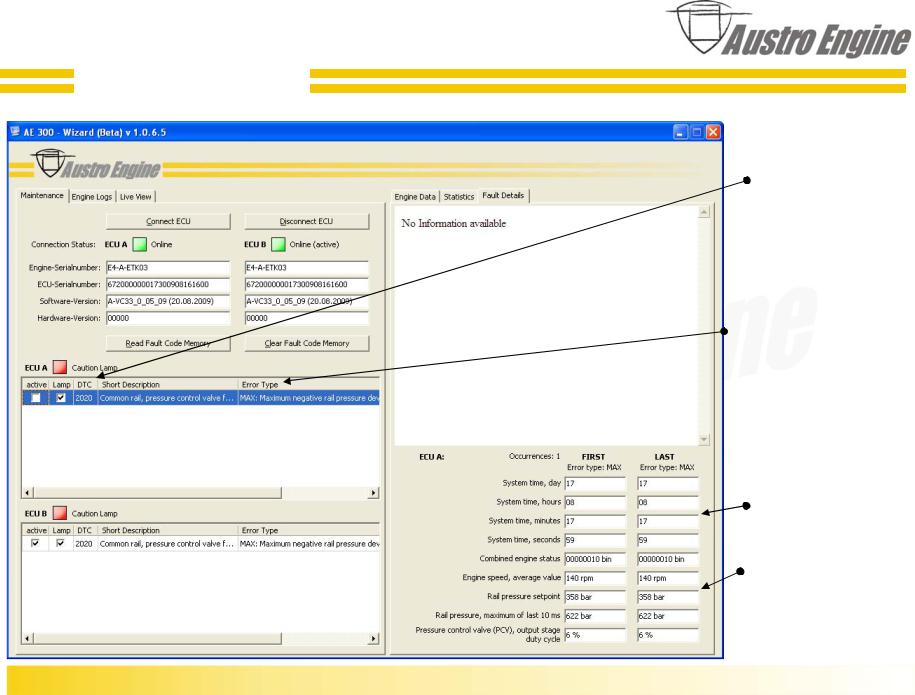Click left arrow of ECU B list scrollbar

tap(27, 639)
